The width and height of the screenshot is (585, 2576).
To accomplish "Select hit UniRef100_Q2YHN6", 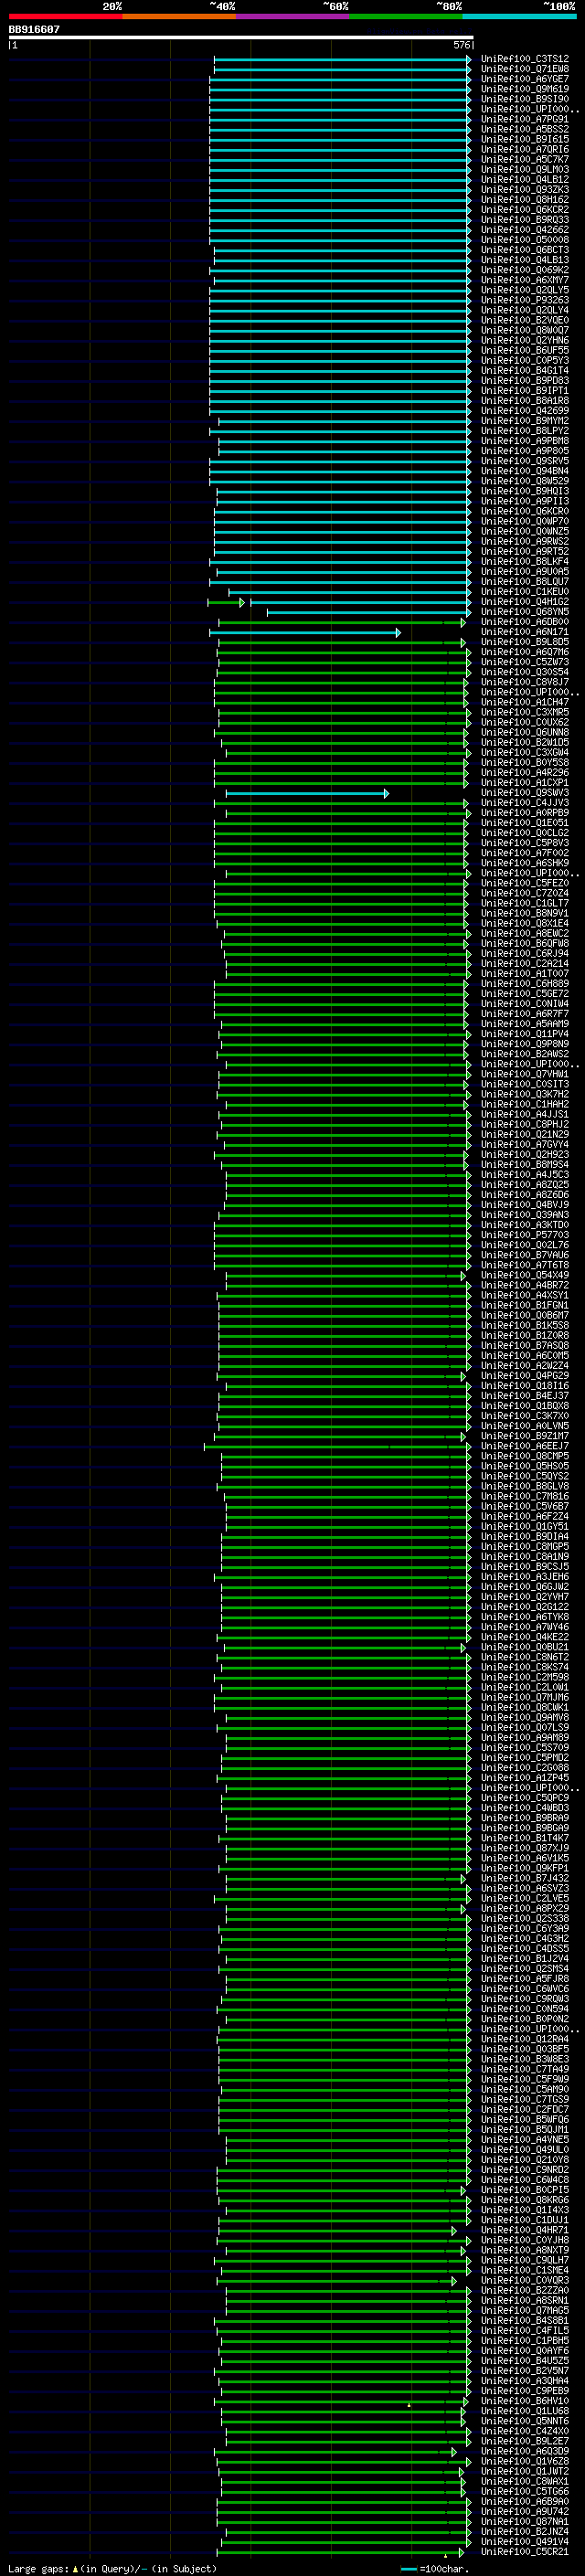I will pos(524,340).
